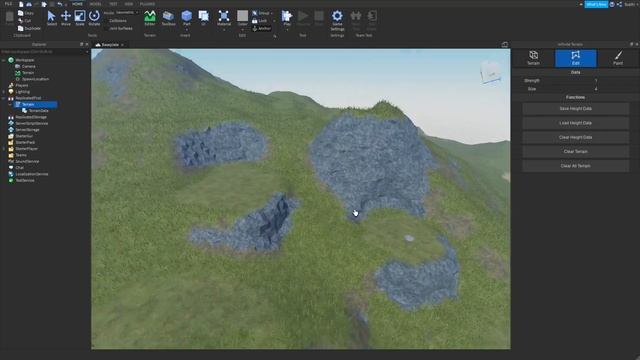Click Save Height Data button
The width and height of the screenshot is (640, 360).
pos(576,109)
